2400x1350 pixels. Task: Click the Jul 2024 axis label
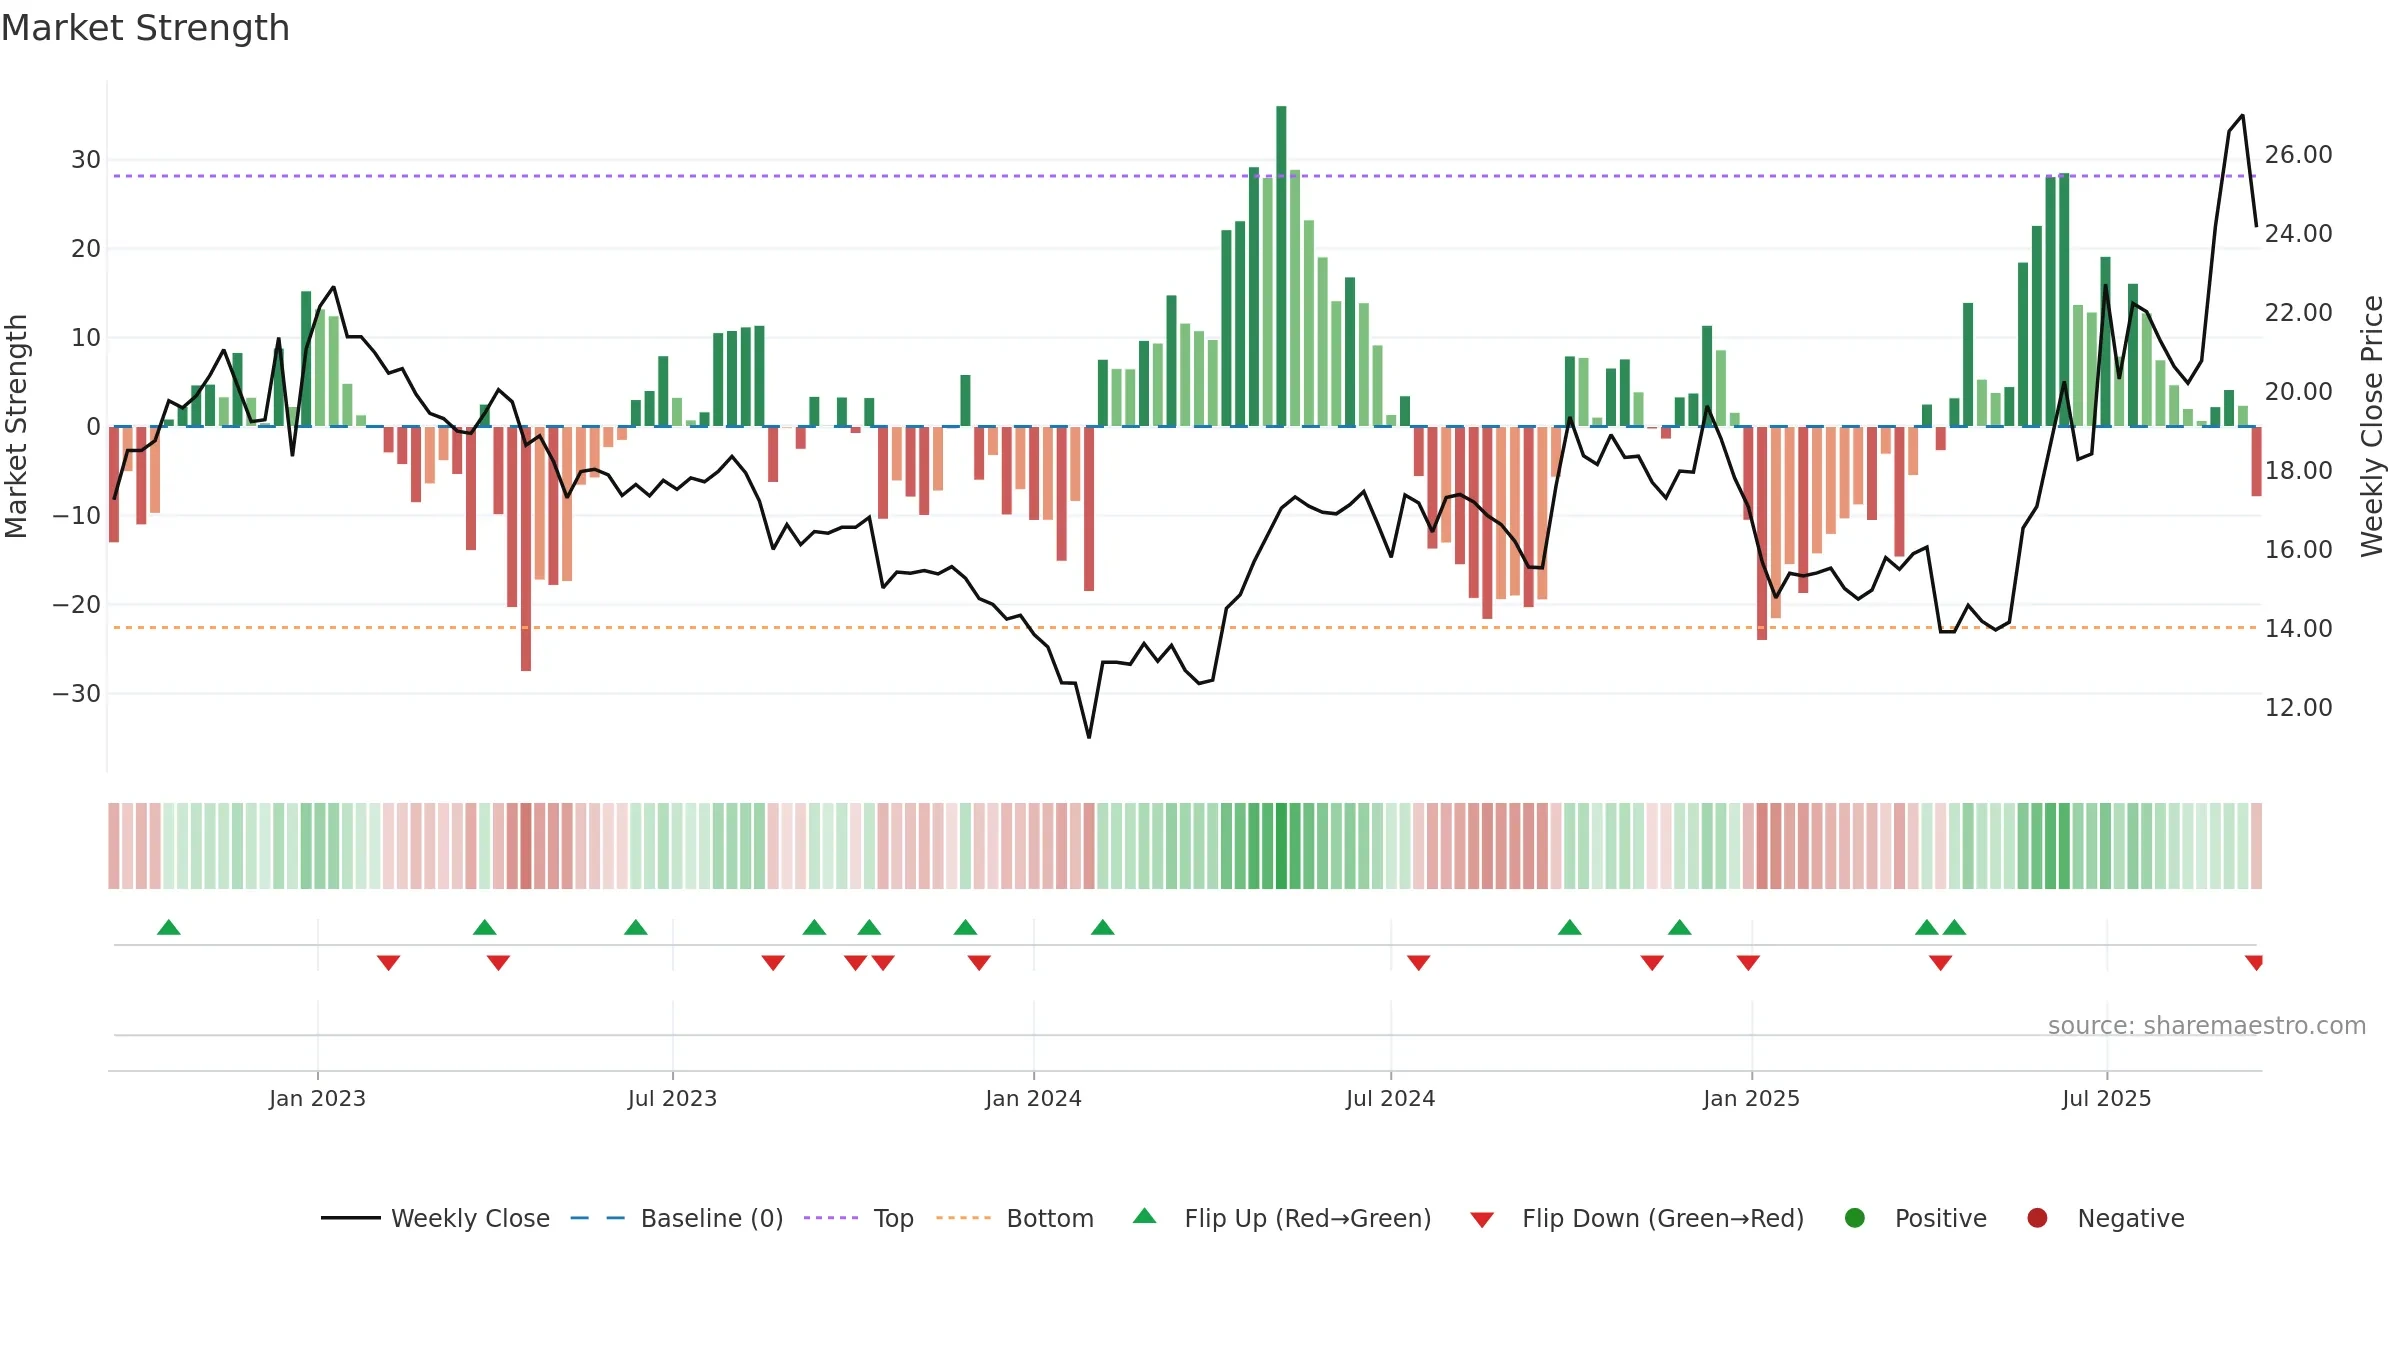tap(1390, 1098)
